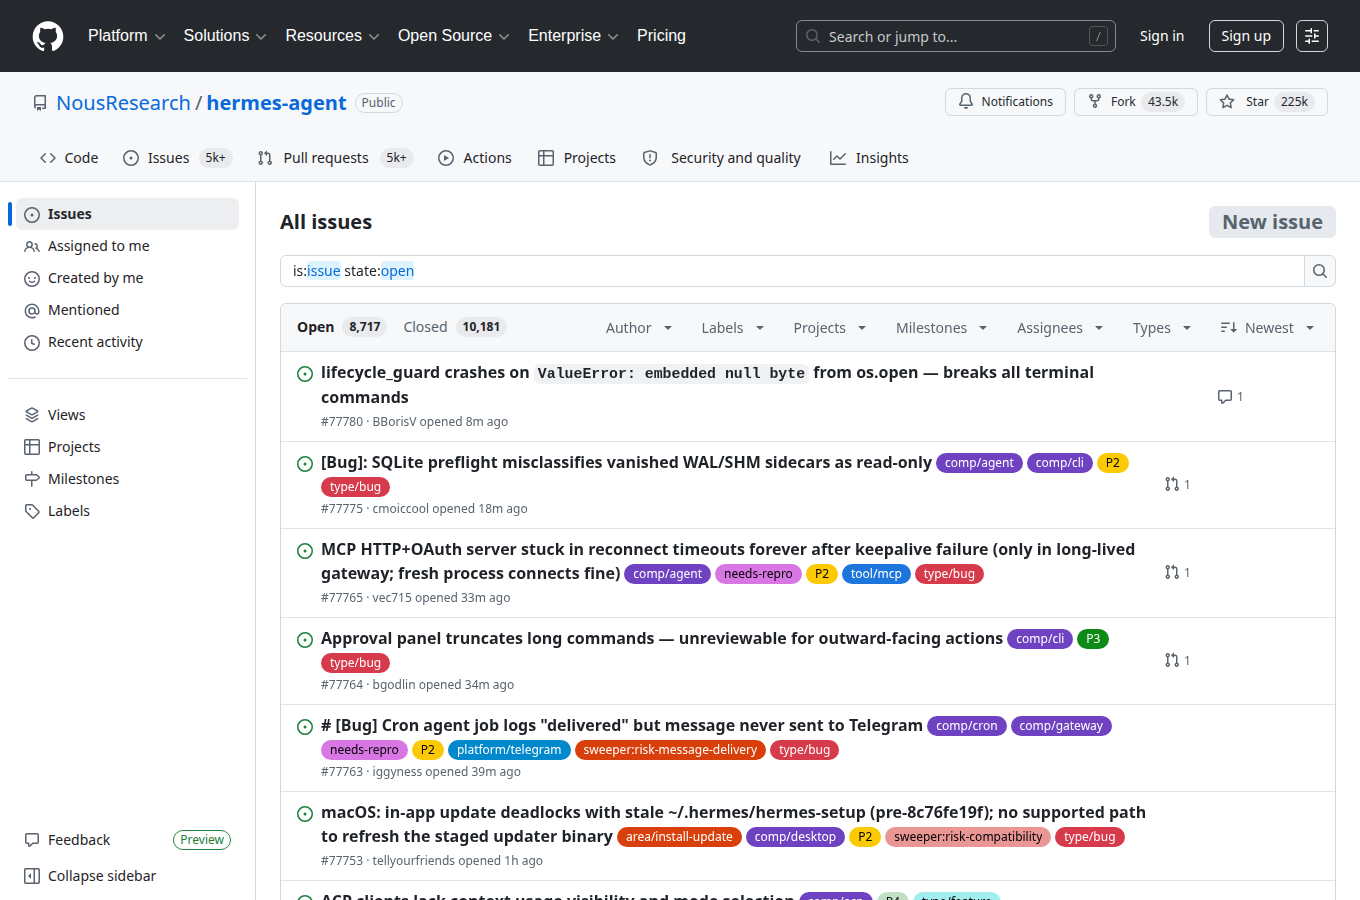Image resolution: width=1360 pixels, height=900 pixels.
Task: Open linked pull request icon for Approval panel issue
Action: 1172,660
